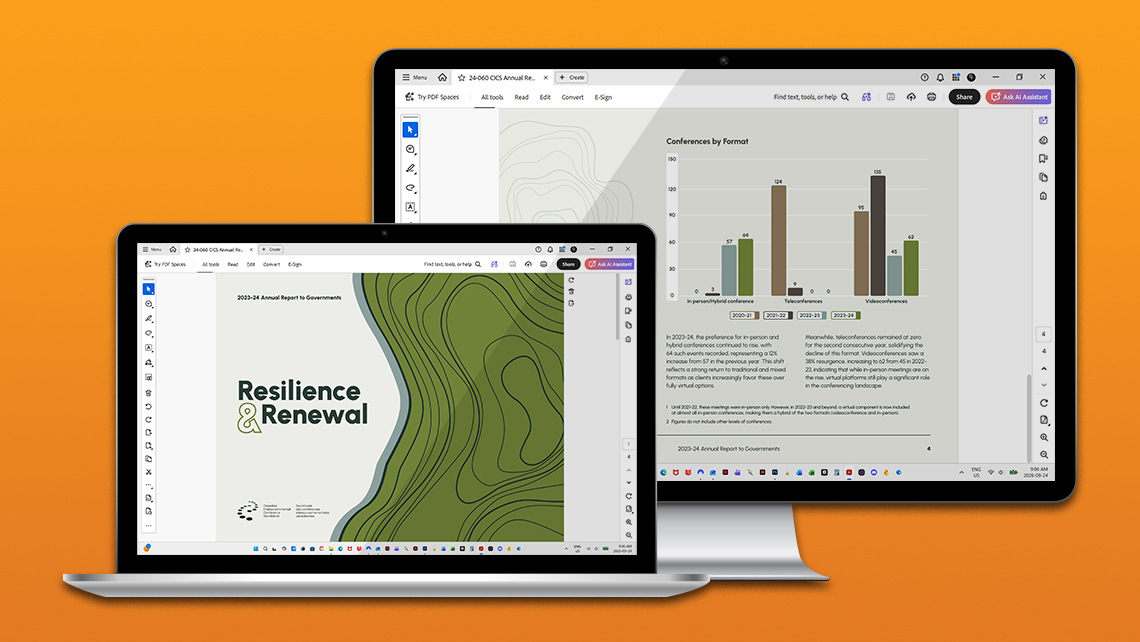
Task: Open the profile avatar on the monitor
Action: point(971,77)
